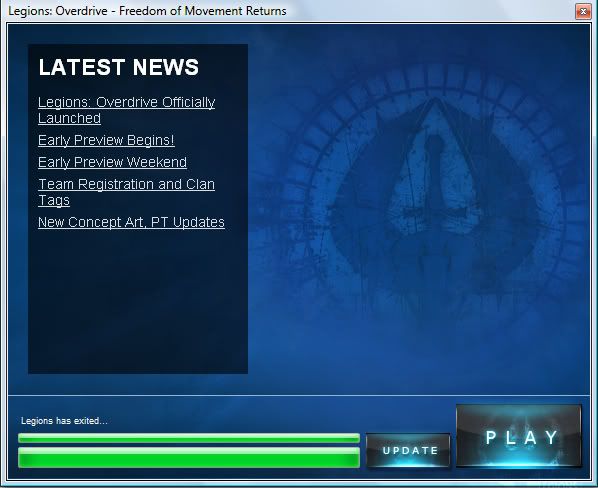
Task: Open the Early Preview Begins! news link
Action: pyautogui.click(x=106, y=140)
